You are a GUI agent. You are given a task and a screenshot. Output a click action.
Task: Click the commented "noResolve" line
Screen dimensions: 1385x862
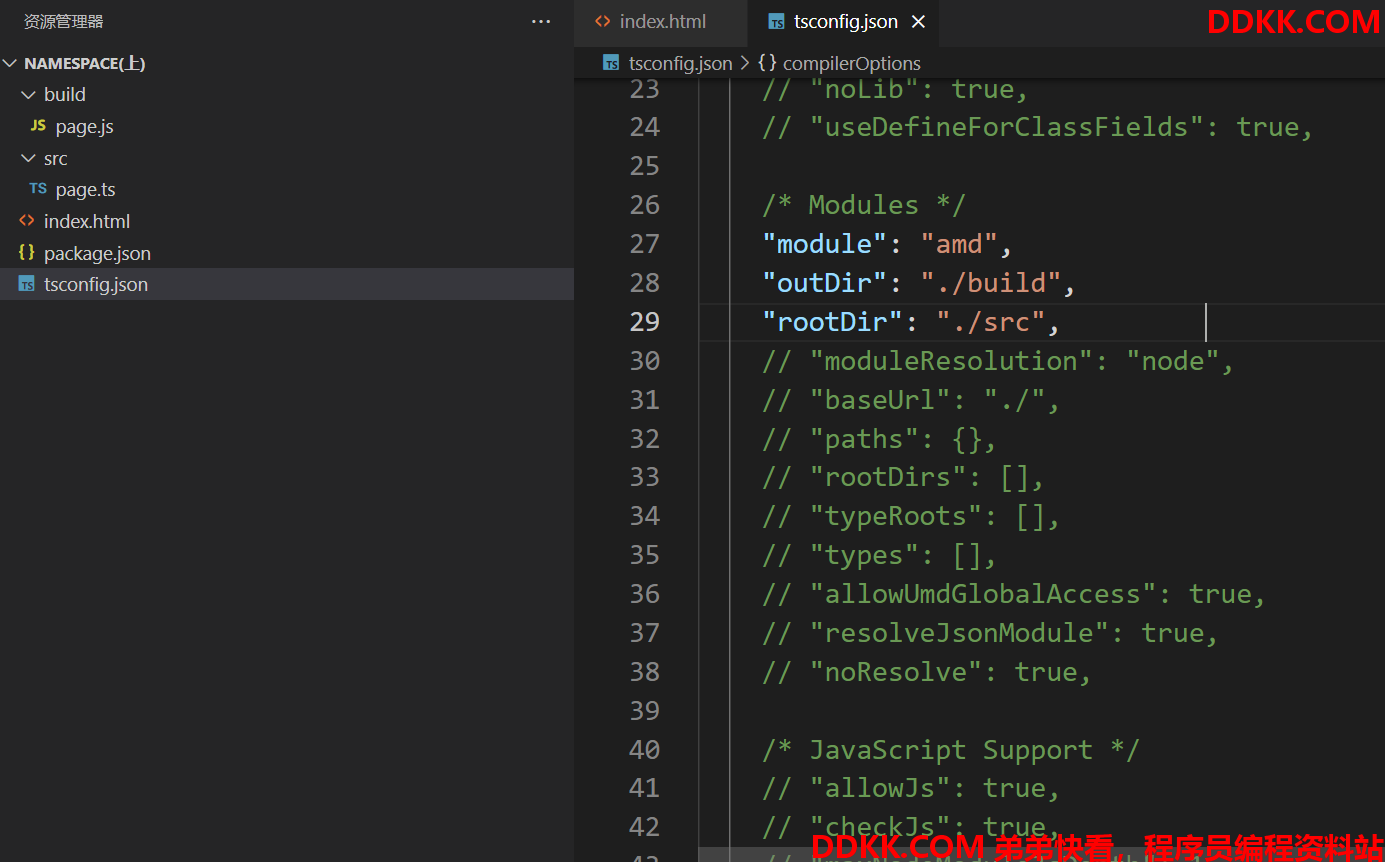pyautogui.click(x=927, y=672)
